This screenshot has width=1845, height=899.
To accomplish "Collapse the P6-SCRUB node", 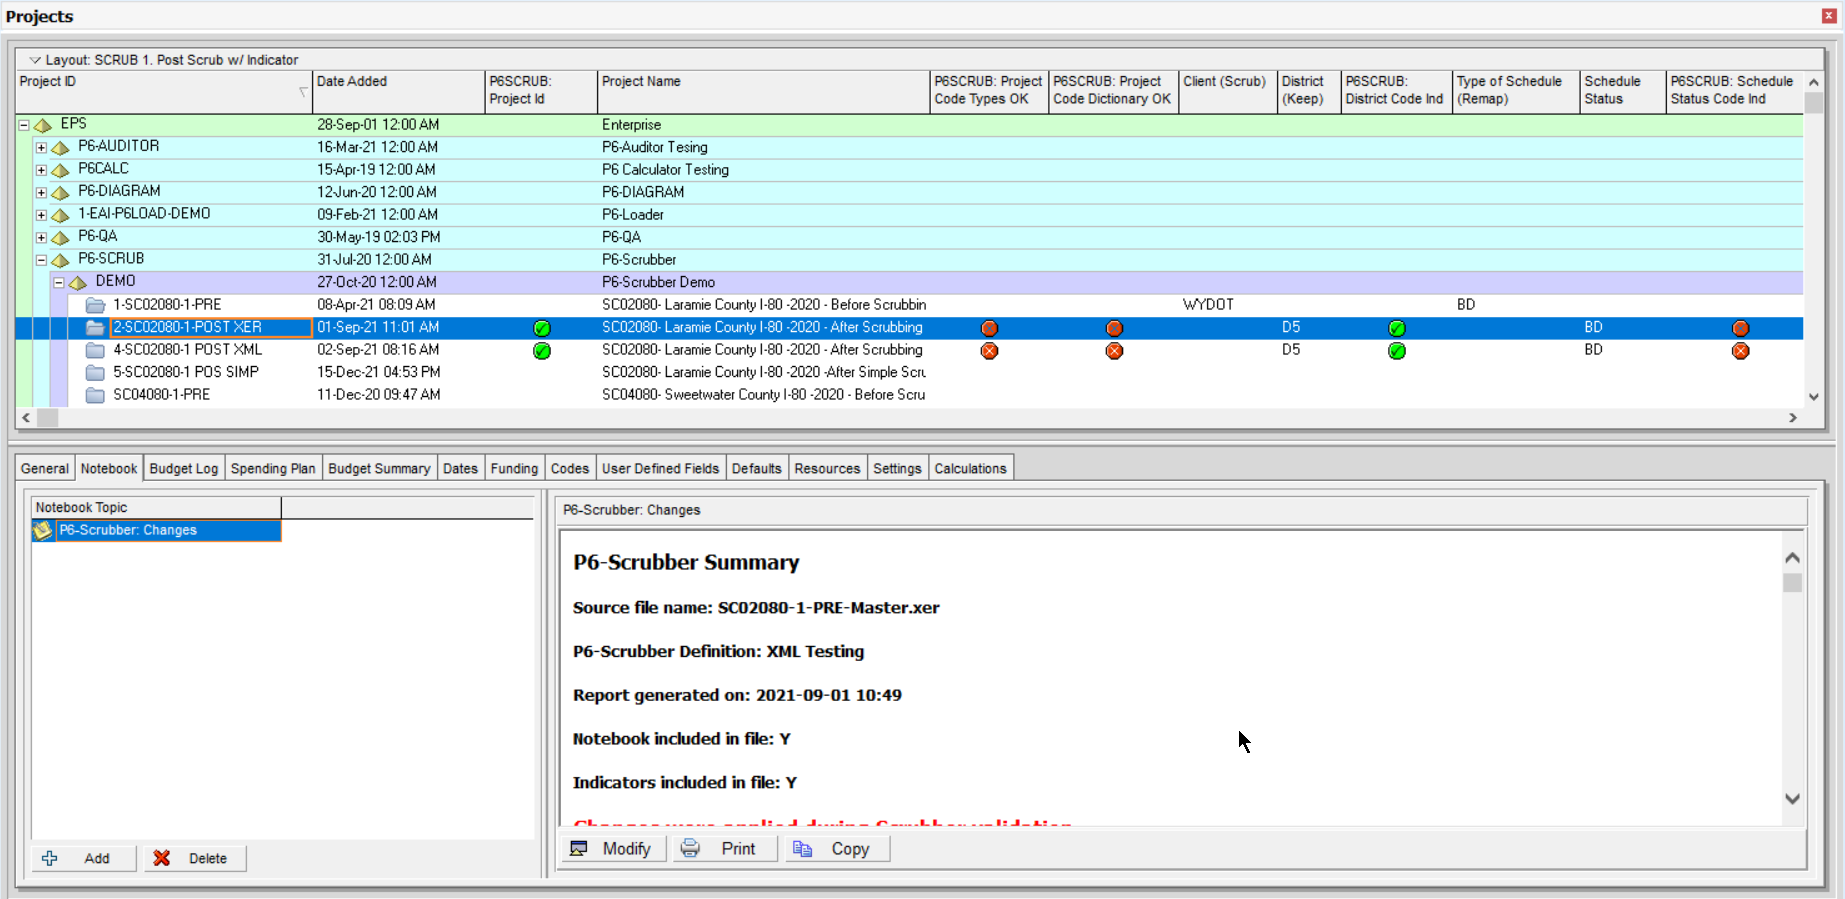I will (x=41, y=260).
